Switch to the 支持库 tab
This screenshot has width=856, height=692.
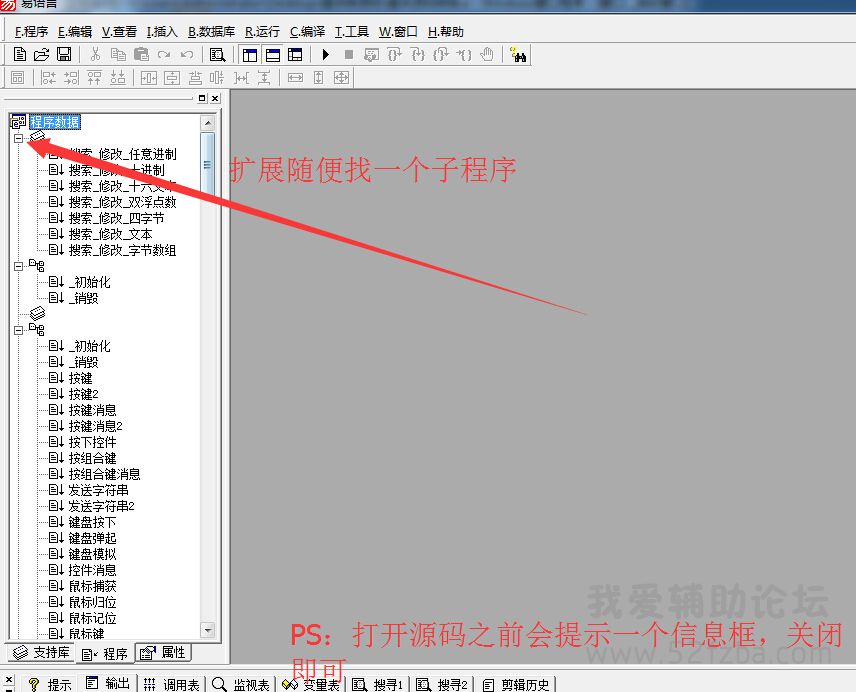[41, 653]
